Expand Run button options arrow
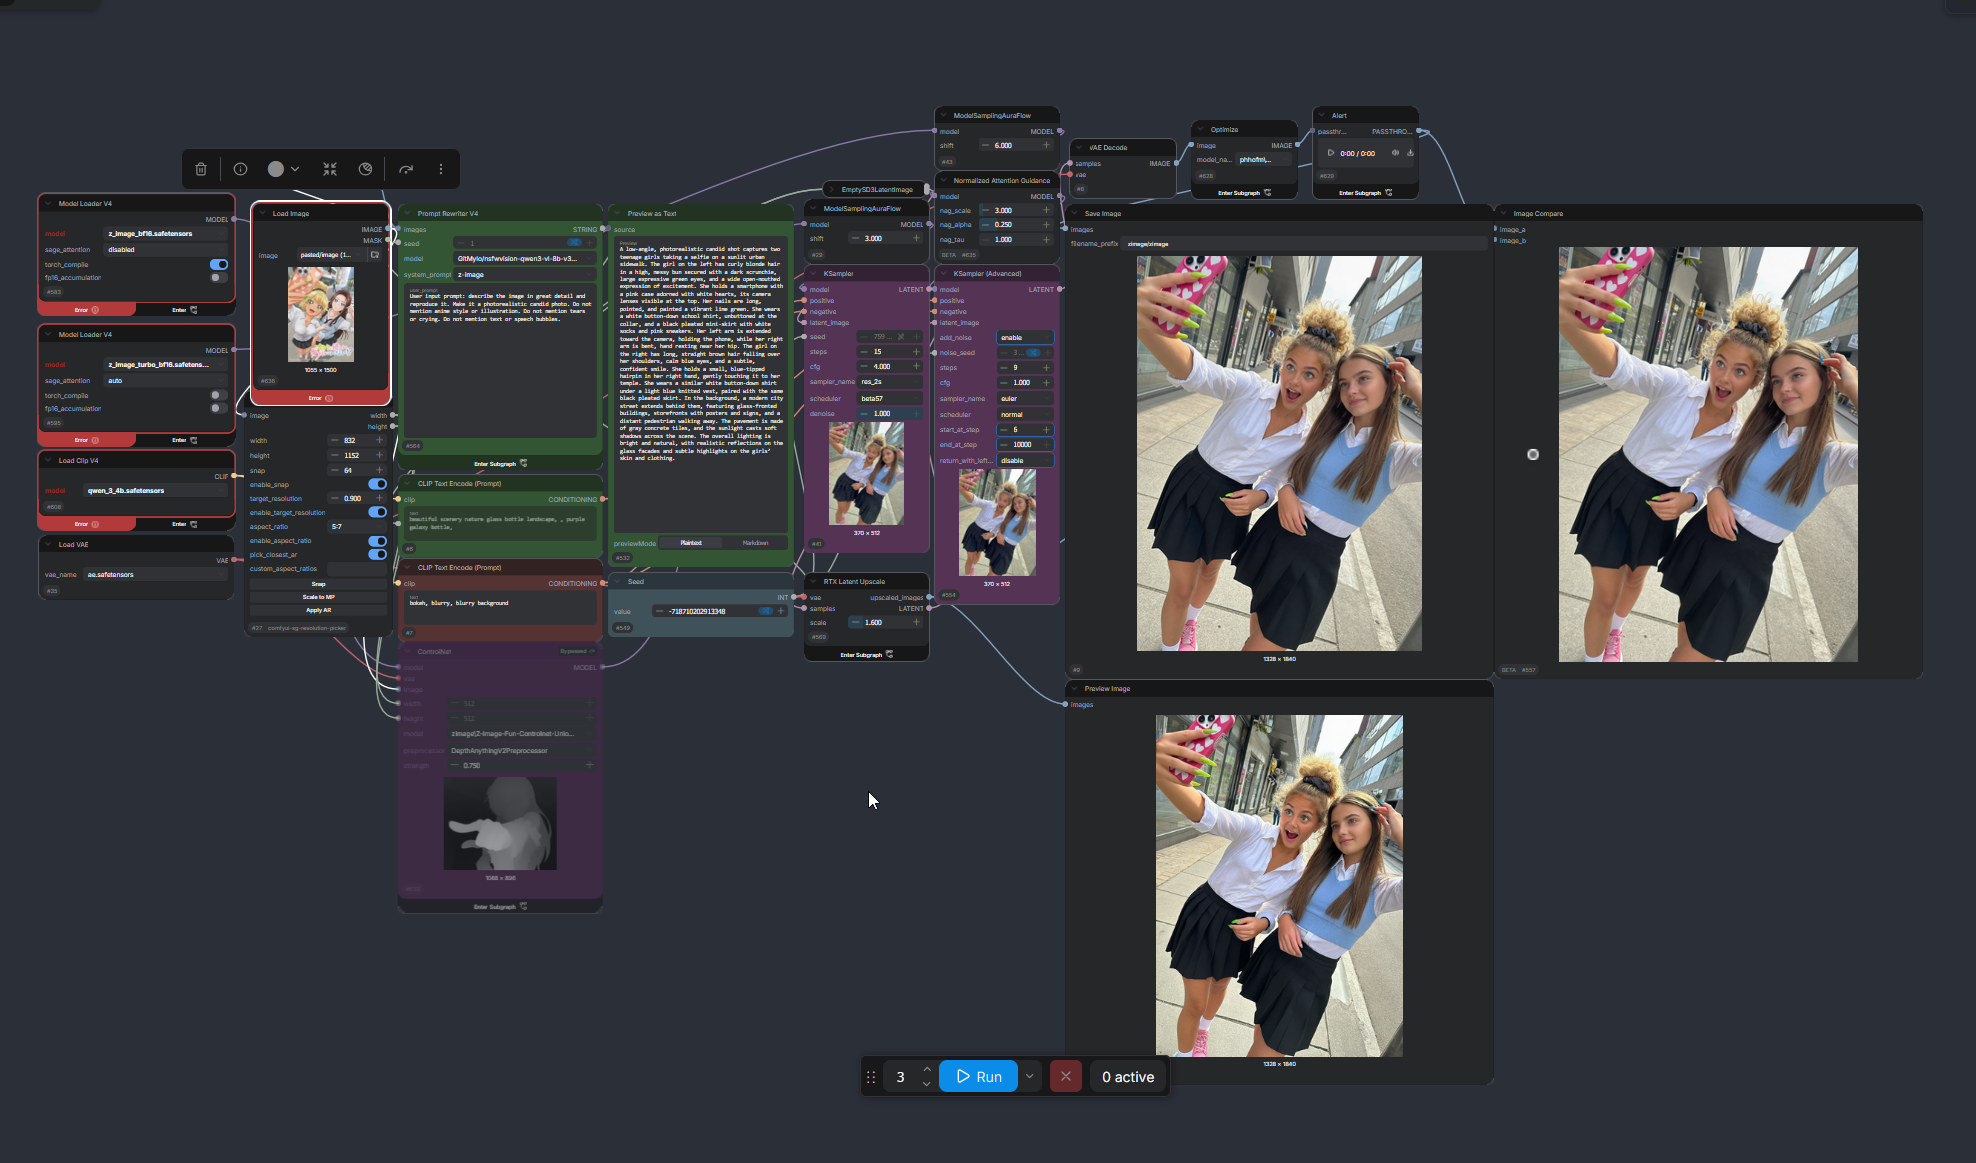 [x=1029, y=1076]
